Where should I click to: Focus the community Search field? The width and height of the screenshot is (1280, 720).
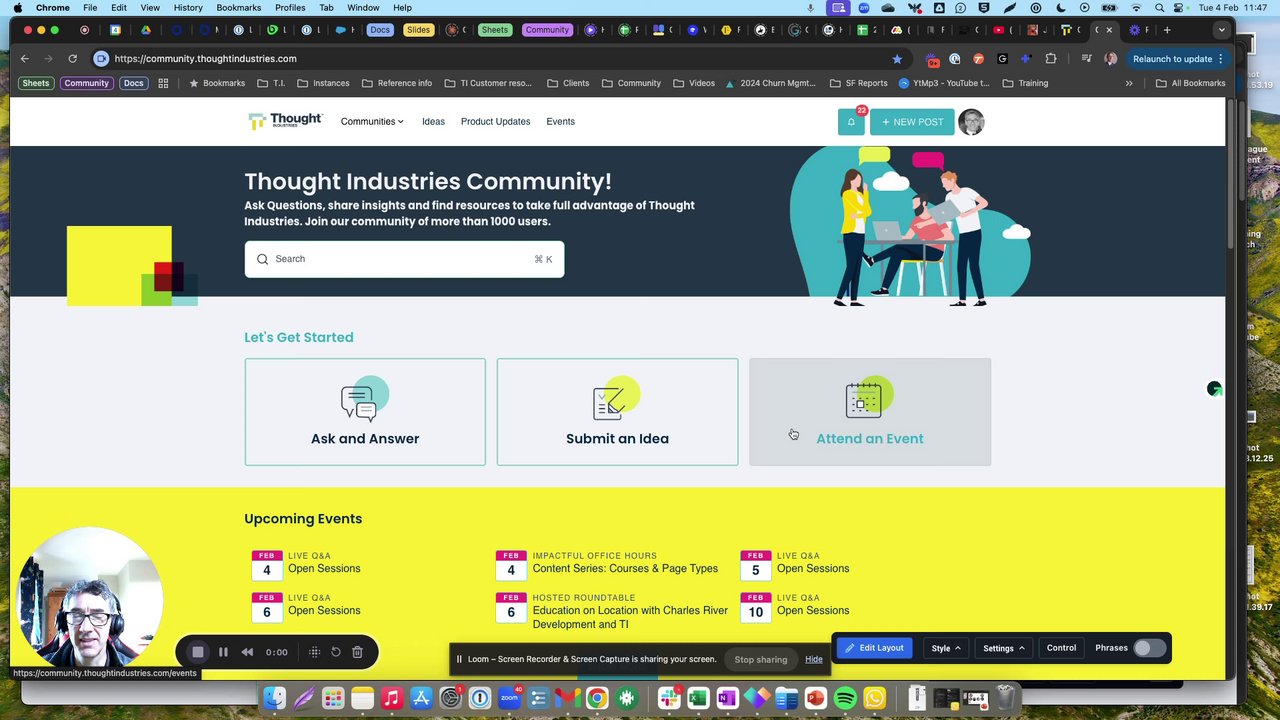pos(404,259)
